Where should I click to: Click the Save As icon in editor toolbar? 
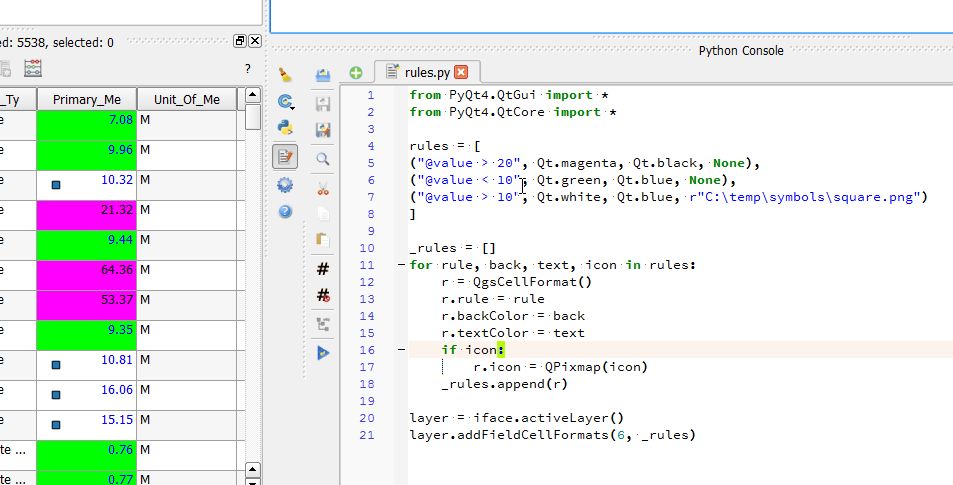[323, 130]
